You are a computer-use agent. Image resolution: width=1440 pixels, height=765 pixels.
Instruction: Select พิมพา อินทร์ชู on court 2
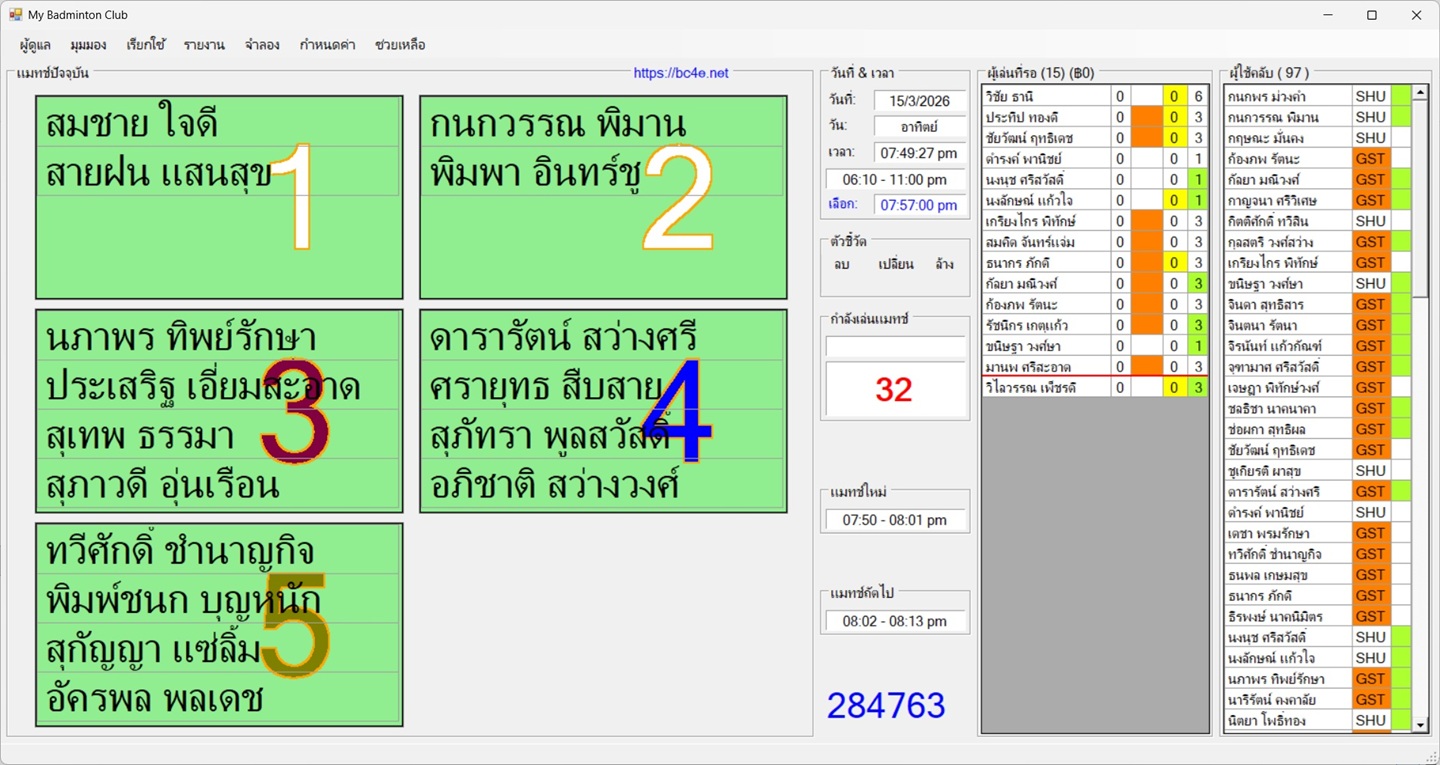coord(602,172)
